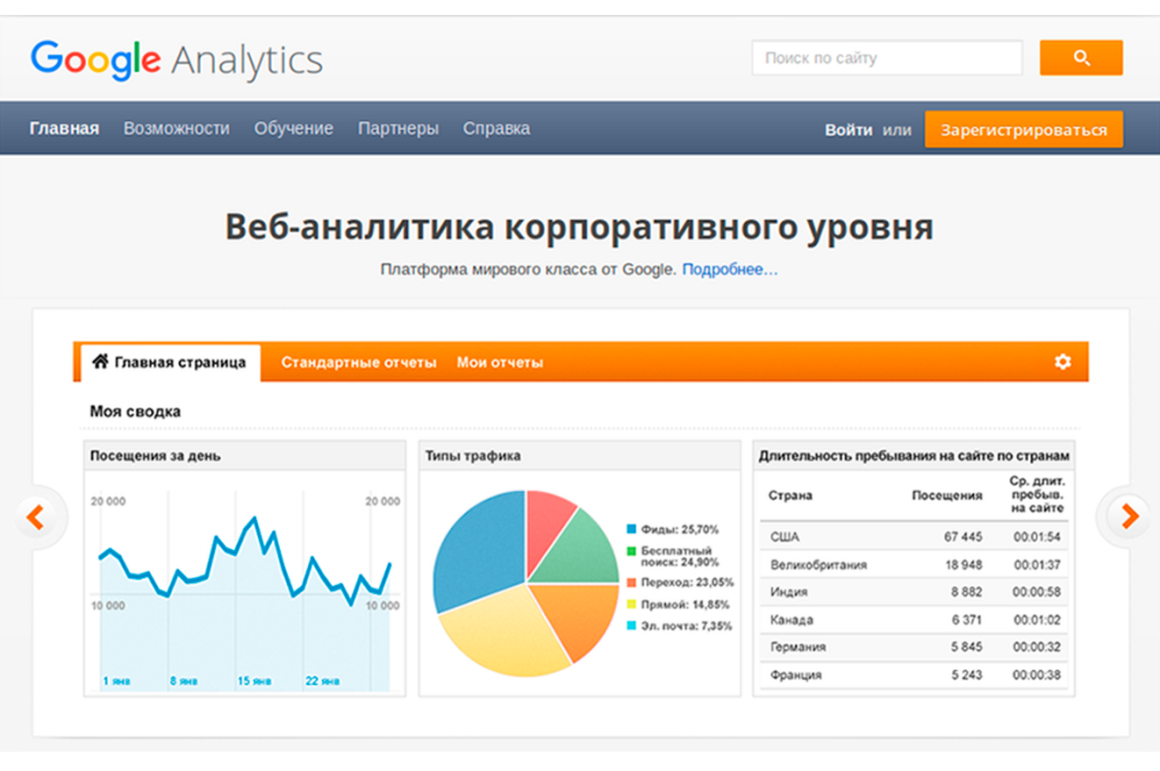Open the Партнеры menu item
1160x771 pixels.
pos(398,129)
